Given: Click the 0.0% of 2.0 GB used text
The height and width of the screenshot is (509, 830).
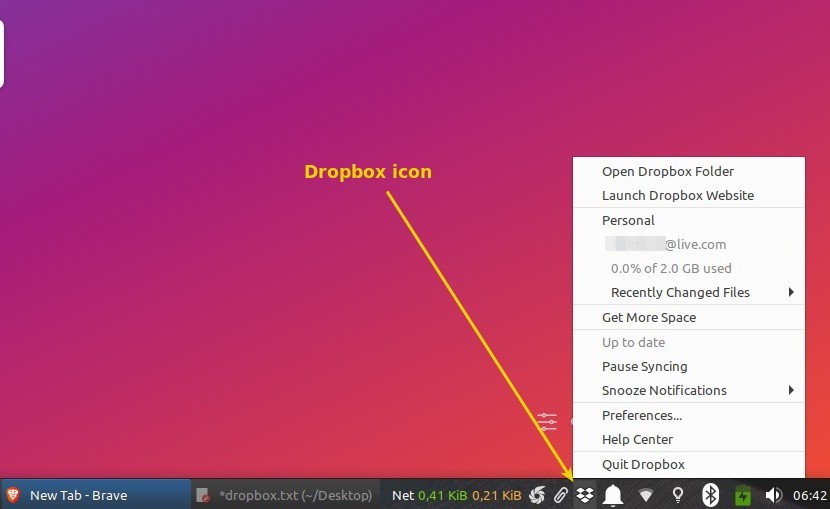Looking at the screenshot, I should [x=671, y=268].
